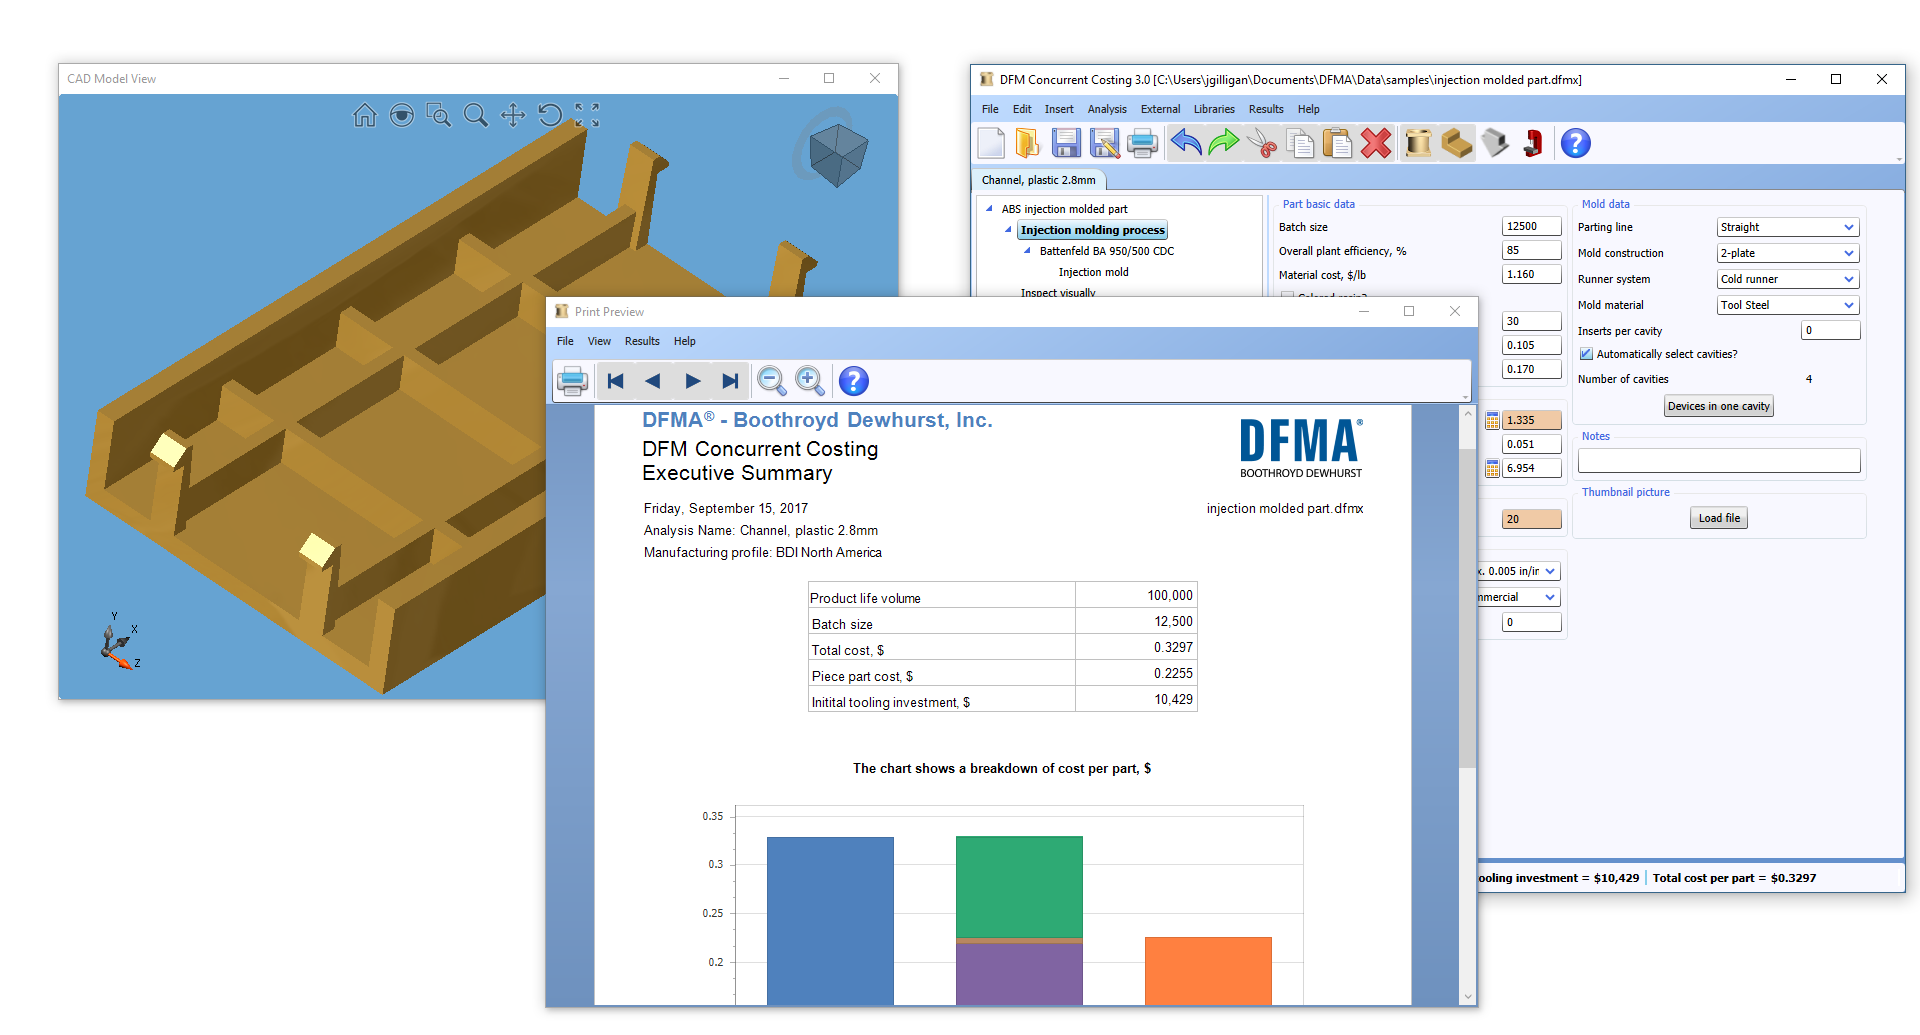The image size is (1920, 1035).
Task: Select the pan arrows tool in CAD view
Action: click(513, 116)
